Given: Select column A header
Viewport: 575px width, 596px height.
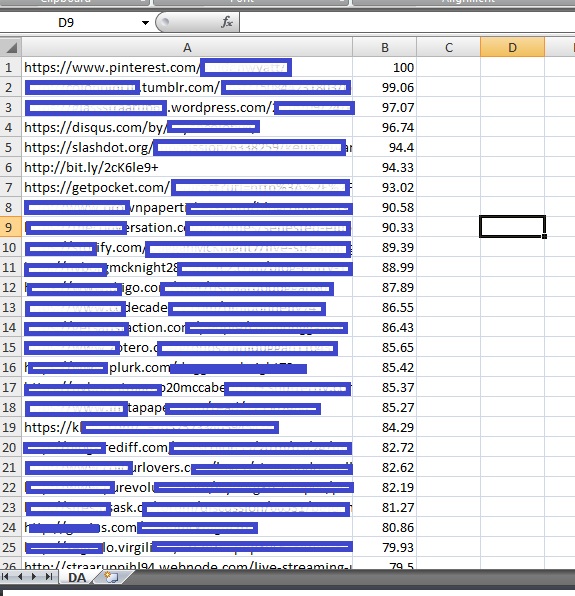Looking at the screenshot, I should [187, 48].
